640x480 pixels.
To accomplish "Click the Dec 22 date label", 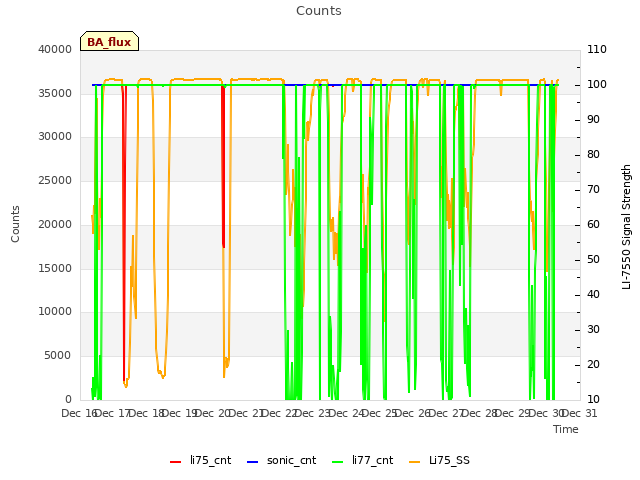I will (280, 413).
